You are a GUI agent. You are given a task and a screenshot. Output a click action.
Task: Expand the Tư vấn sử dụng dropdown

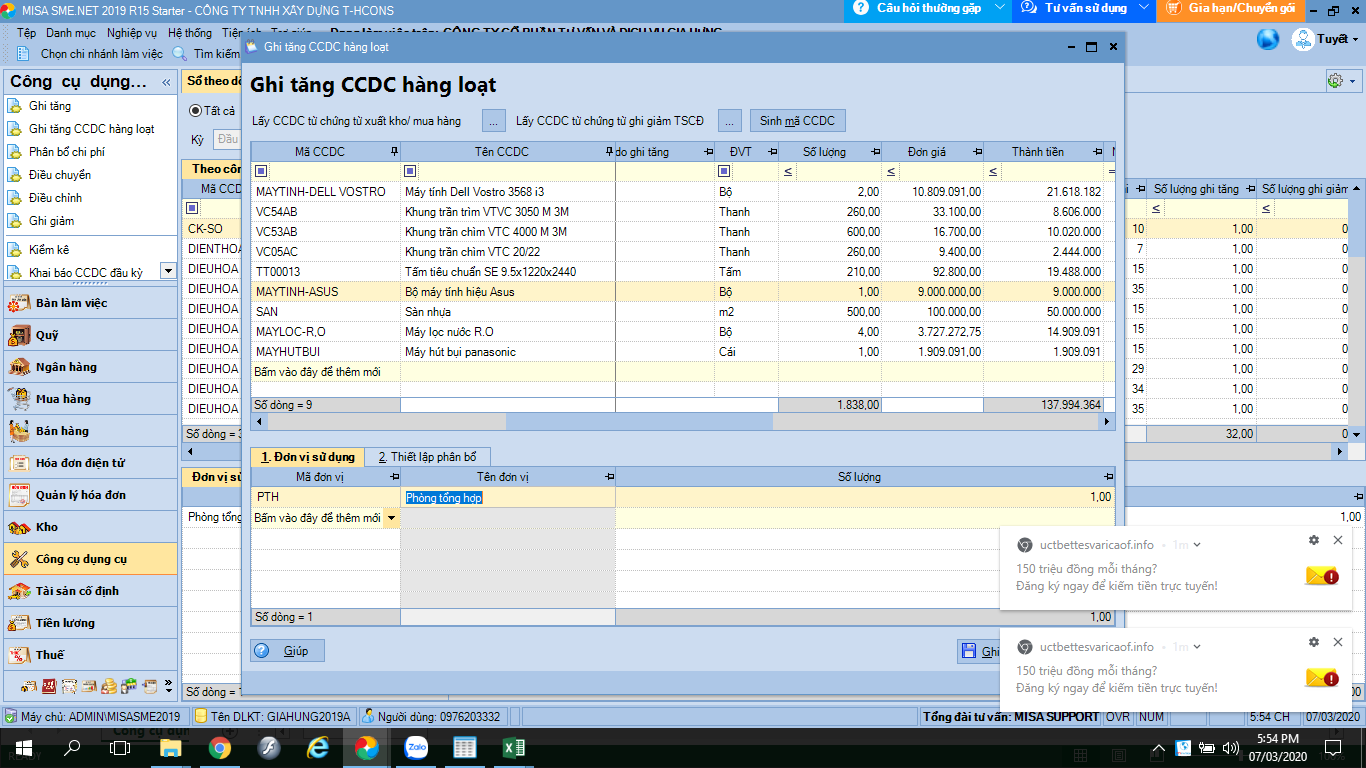tap(1144, 8)
